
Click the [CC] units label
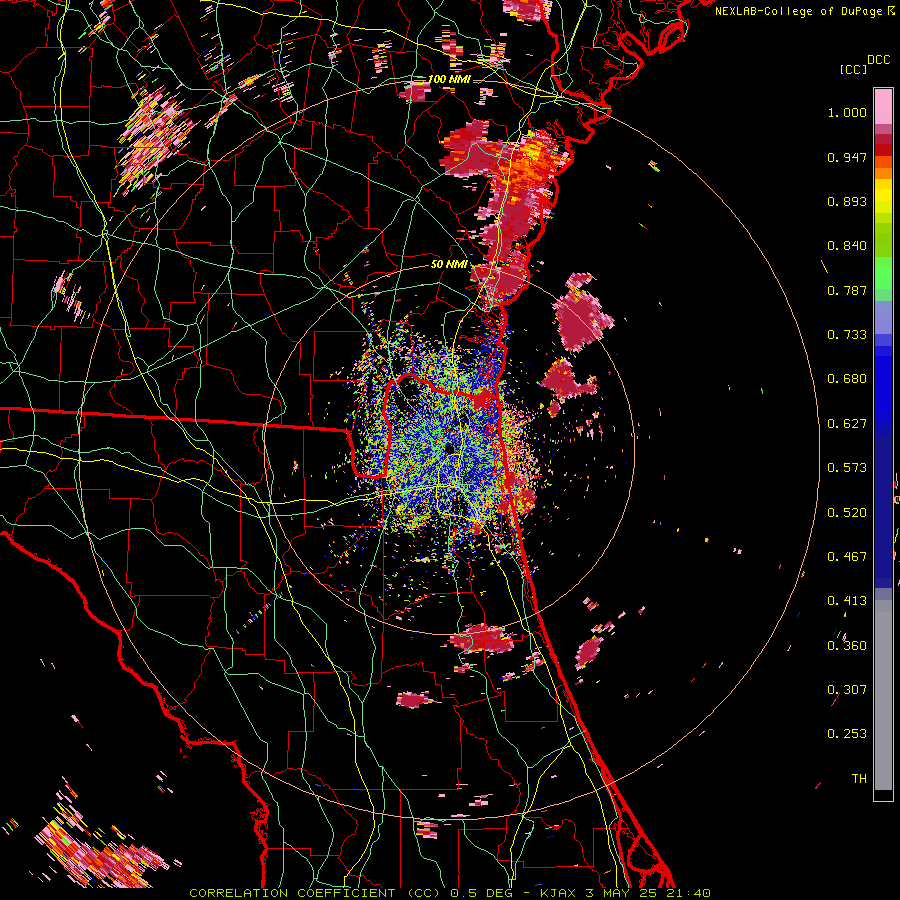(853, 69)
